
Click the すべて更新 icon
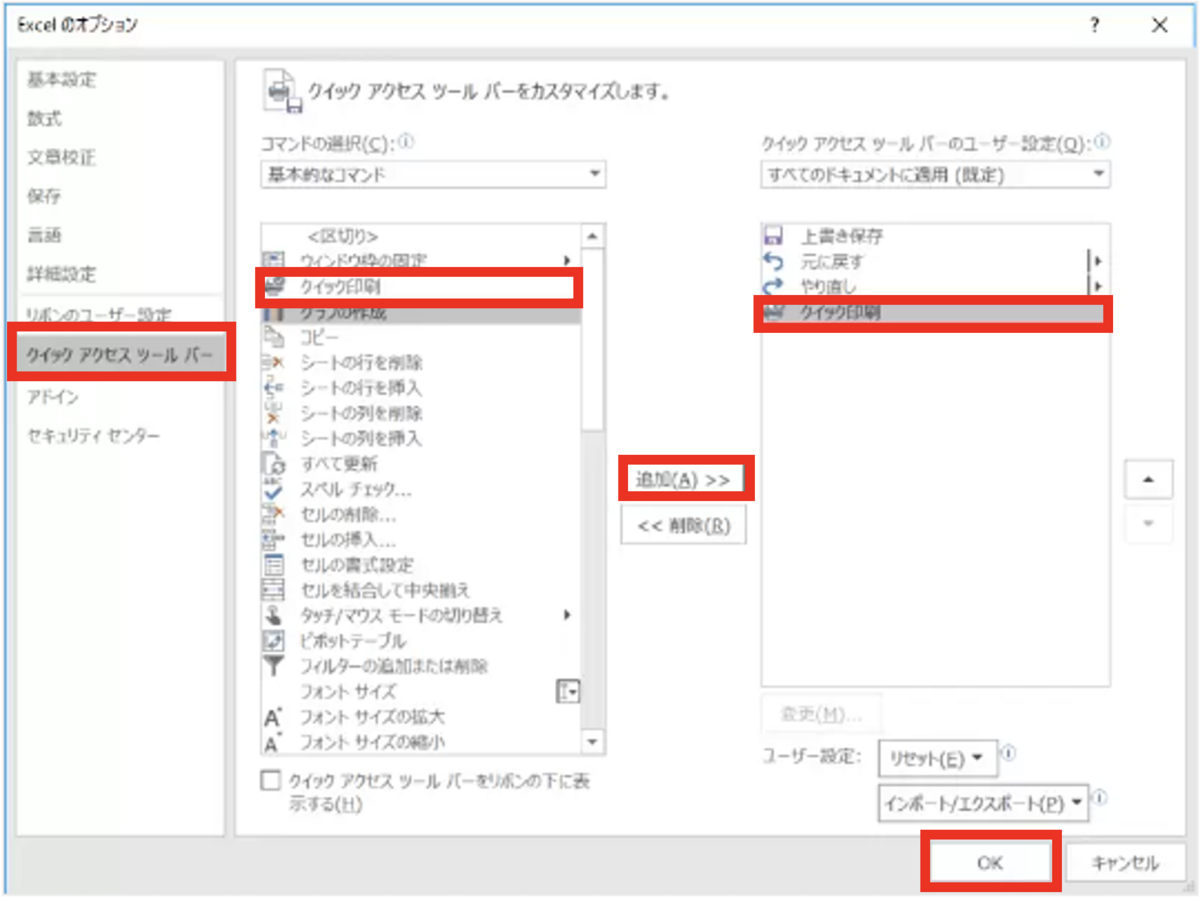(273, 464)
